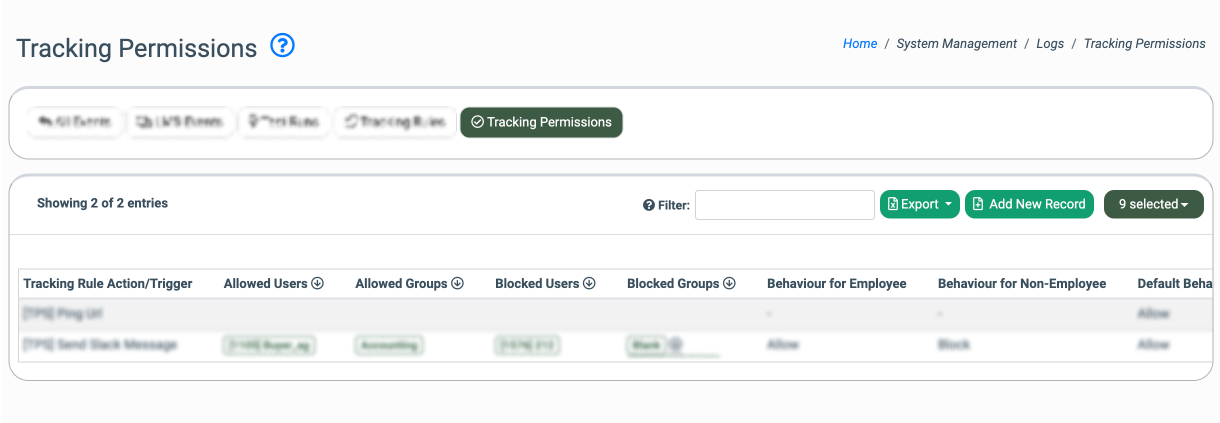Click the Blocked Users down-arrow icon
The height and width of the screenshot is (423, 1220).
pyautogui.click(x=590, y=284)
